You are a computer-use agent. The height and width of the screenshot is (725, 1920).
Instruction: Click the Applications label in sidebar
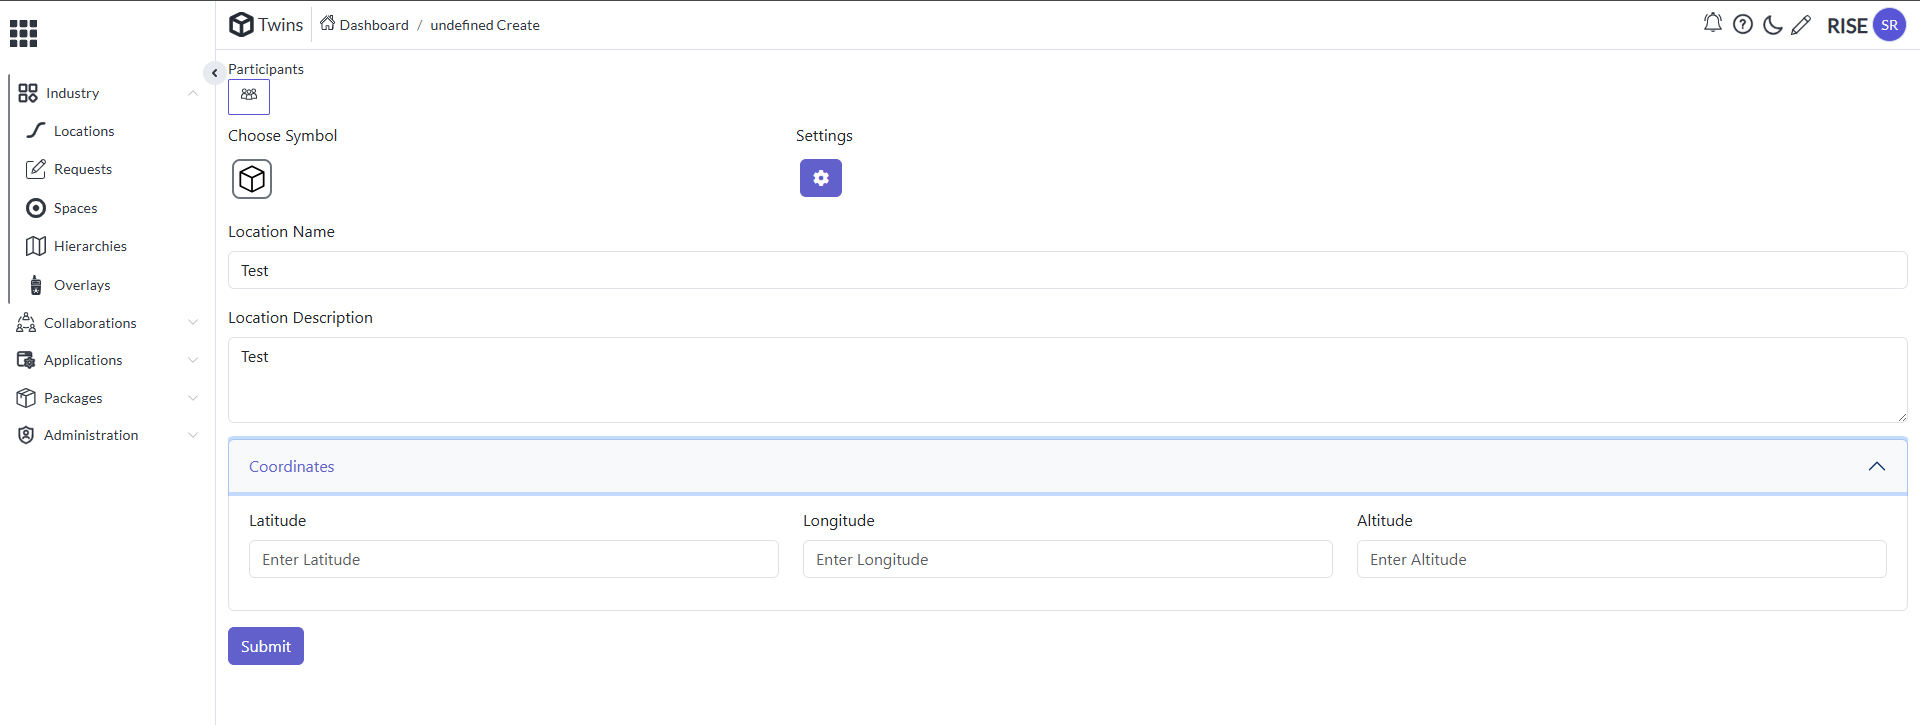83,360
